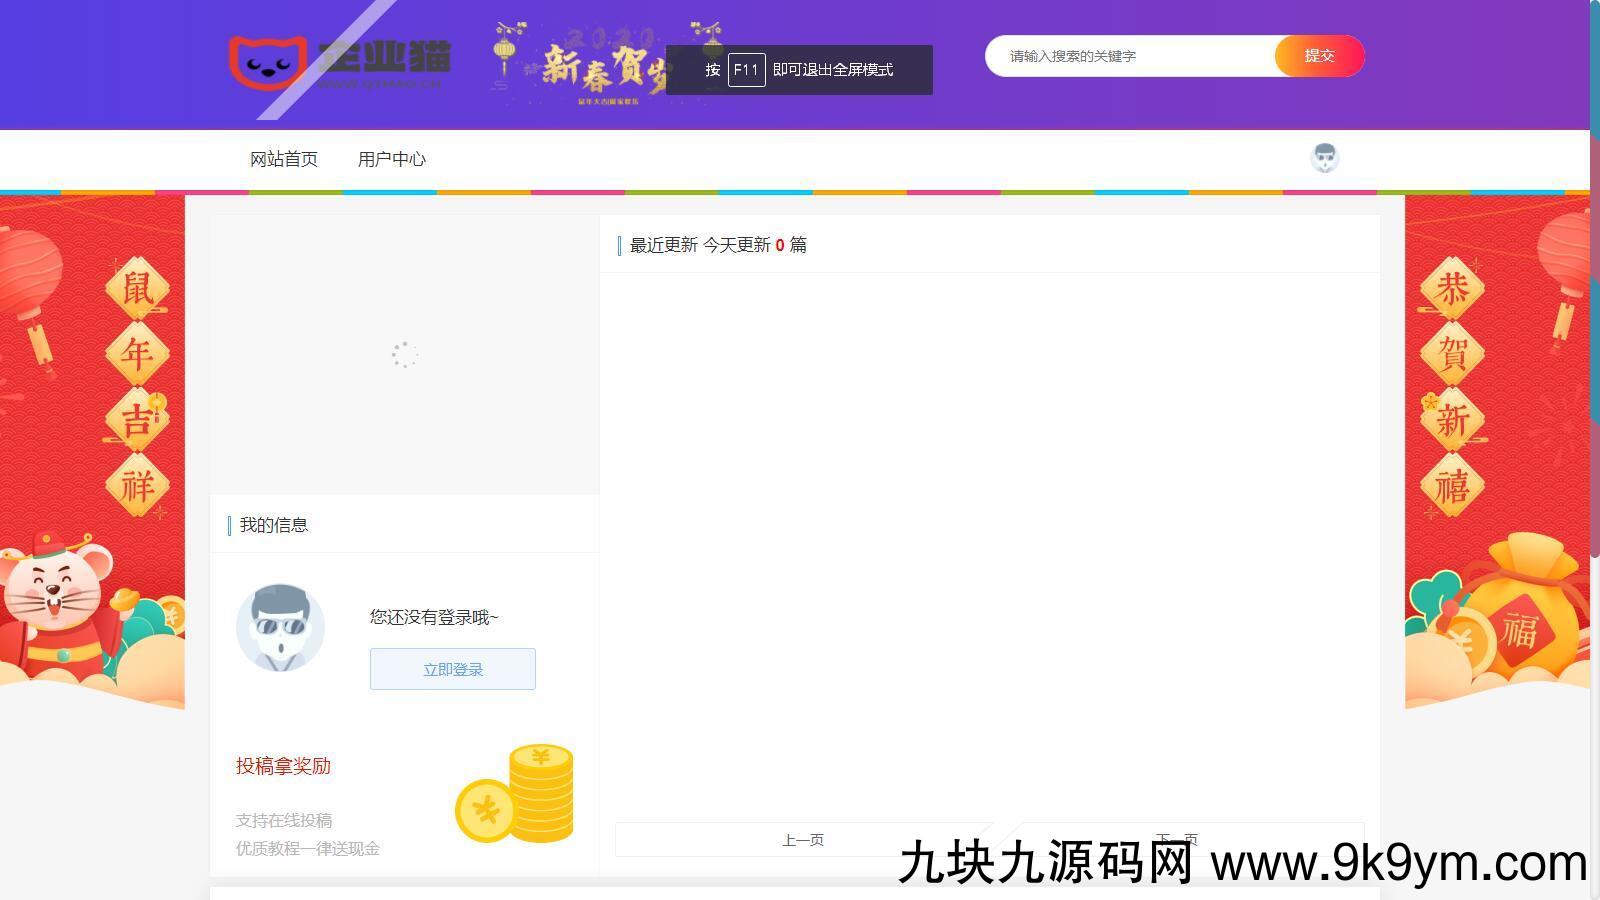Image resolution: width=1600 pixels, height=900 pixels.
Task: Click the loading spinner in the slideshow area
Action: point(404,355)
